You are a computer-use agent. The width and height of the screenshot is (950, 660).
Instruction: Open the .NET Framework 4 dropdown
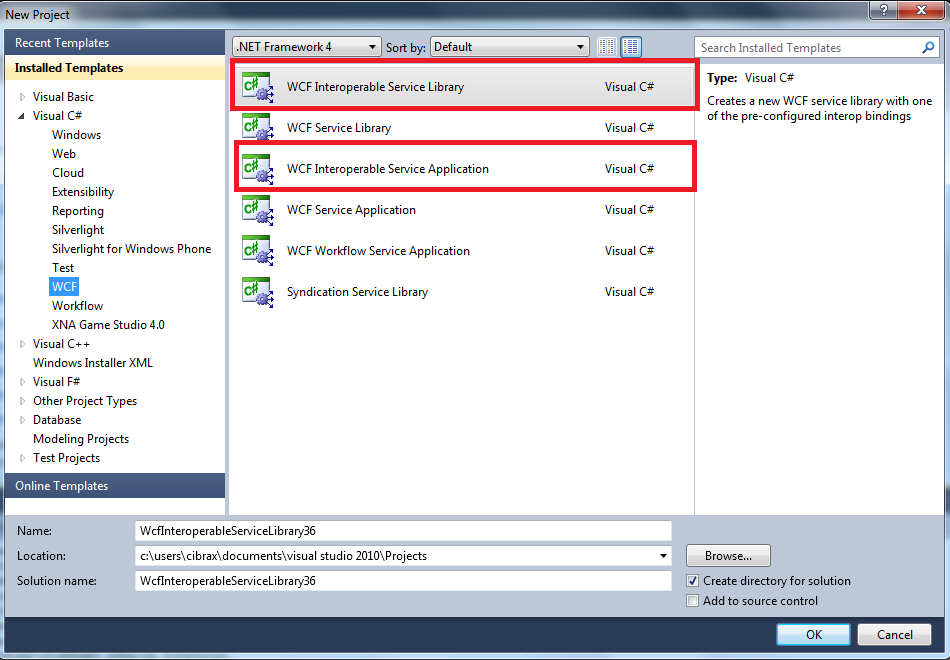click(x=307, y=47)
